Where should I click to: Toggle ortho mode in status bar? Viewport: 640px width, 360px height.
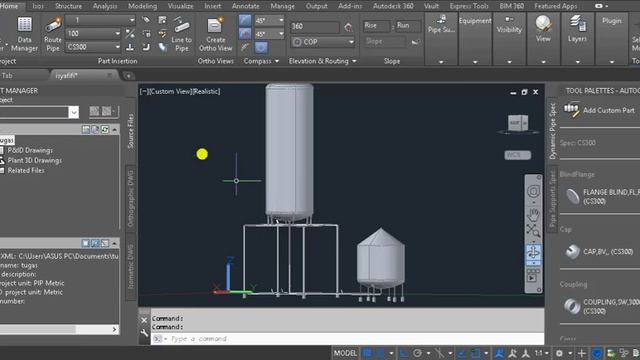[x=404, y=353]
